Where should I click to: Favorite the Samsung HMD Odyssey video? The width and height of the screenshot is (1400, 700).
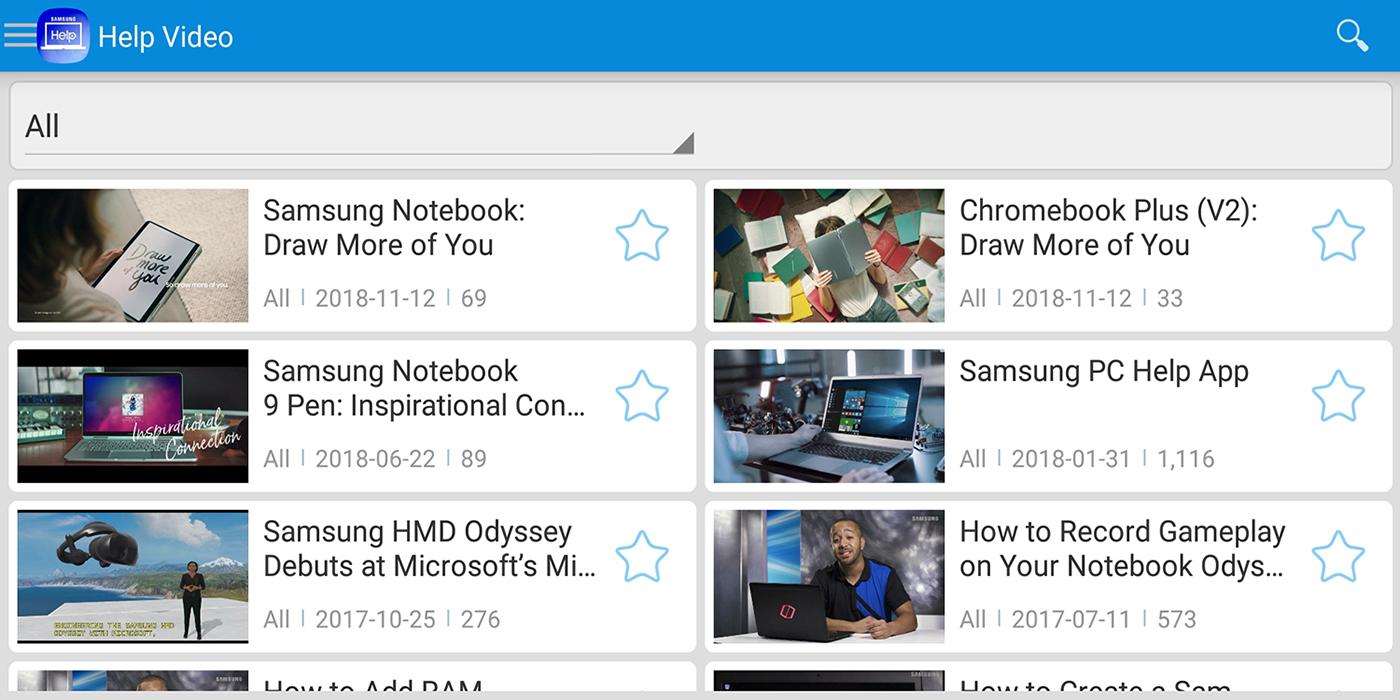point(641,557)
